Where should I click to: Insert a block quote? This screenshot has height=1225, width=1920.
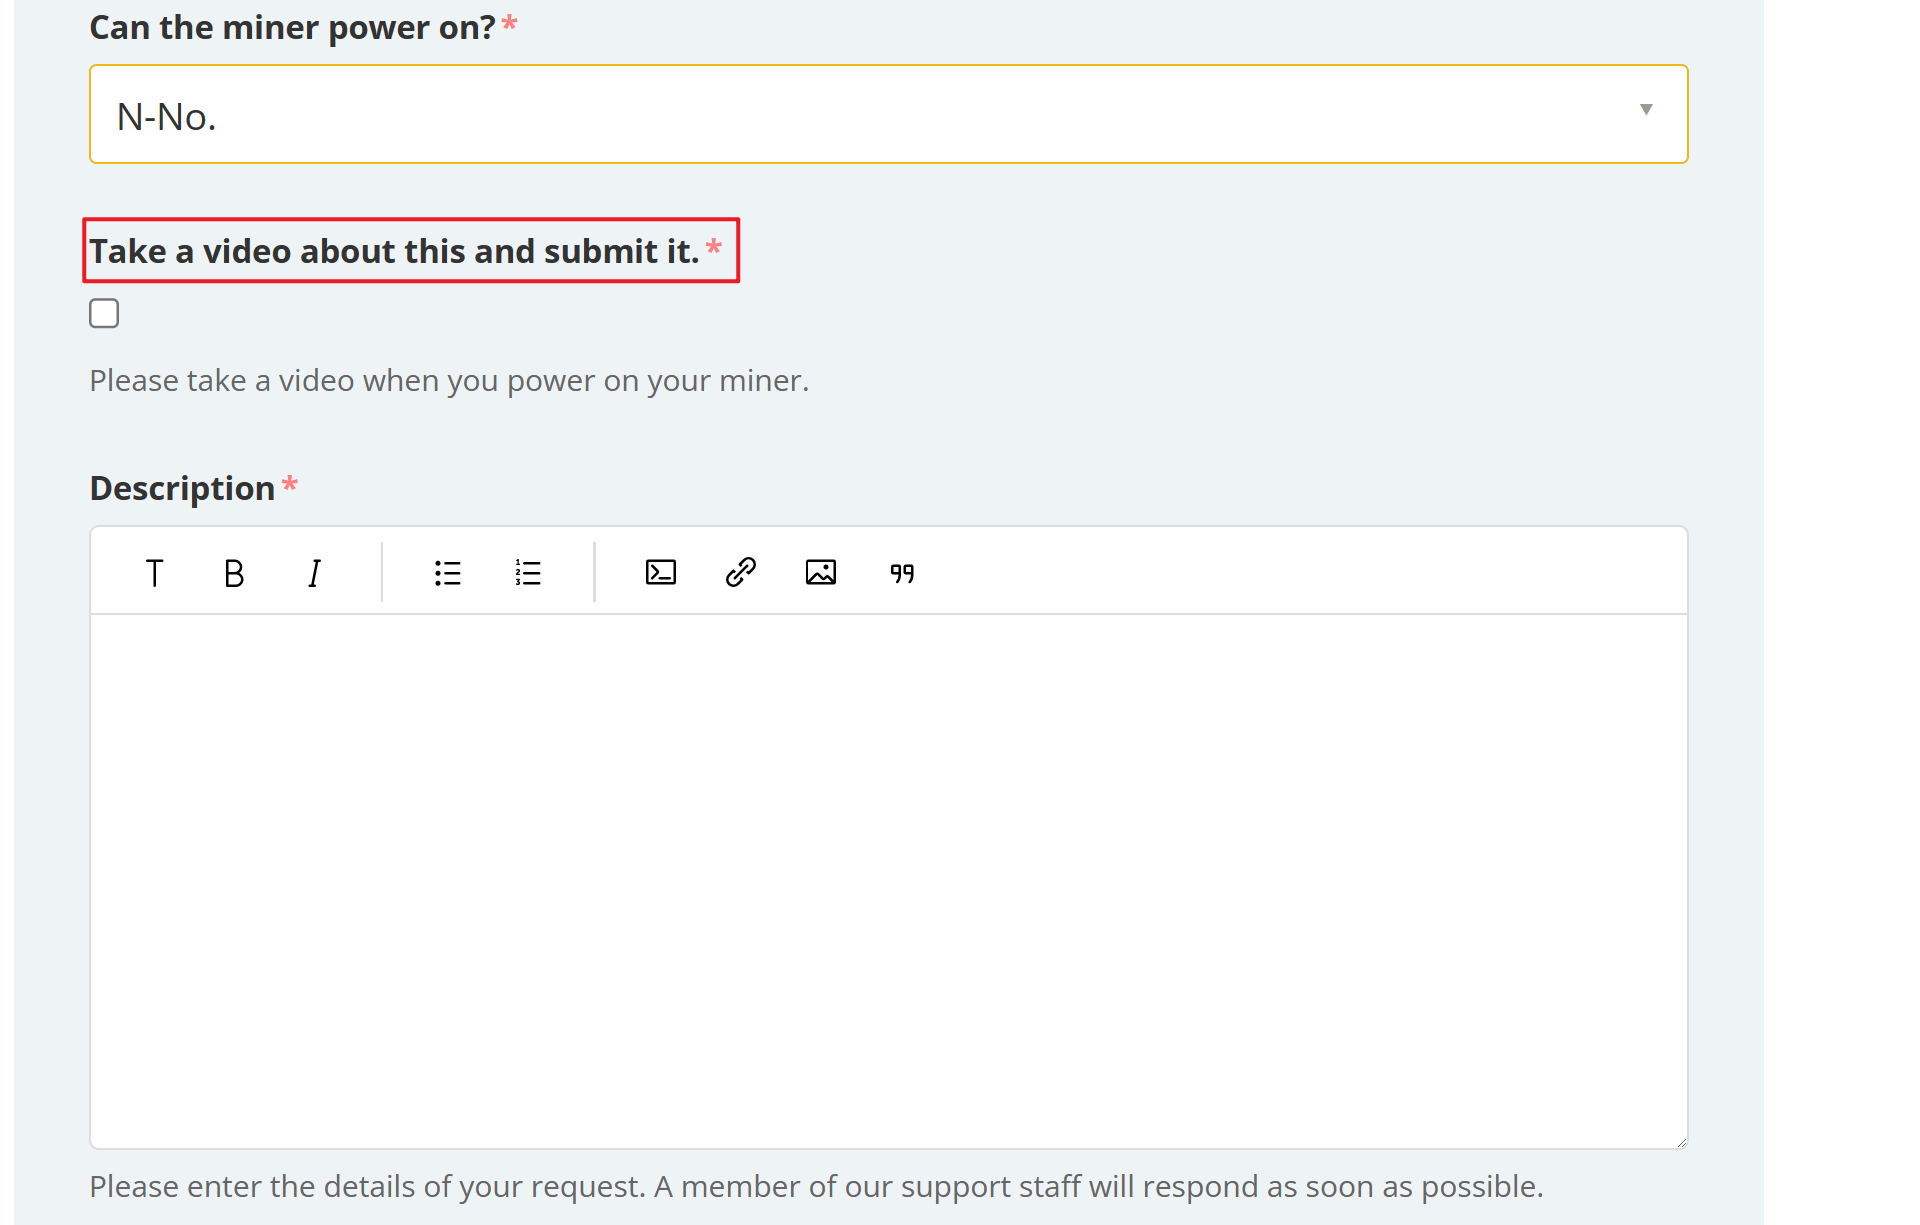click(x=902, y=573)
